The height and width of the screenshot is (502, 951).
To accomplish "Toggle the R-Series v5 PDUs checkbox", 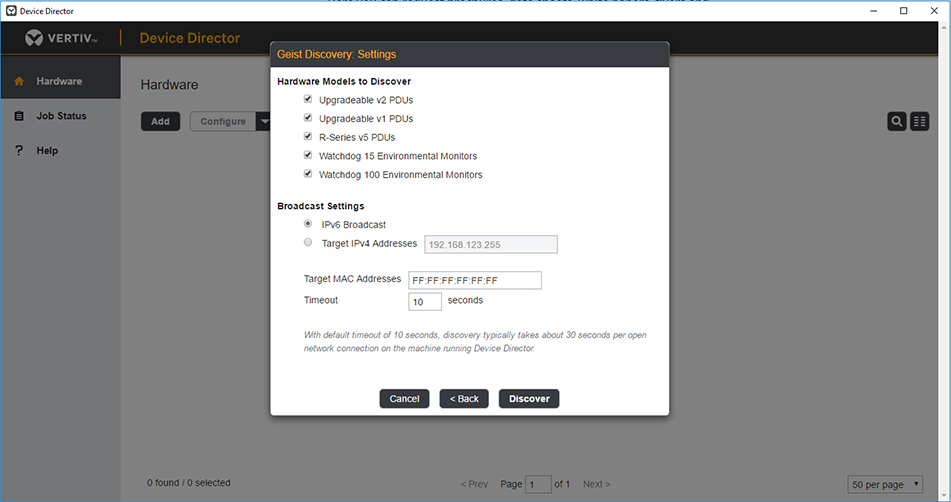I will 308,136.
